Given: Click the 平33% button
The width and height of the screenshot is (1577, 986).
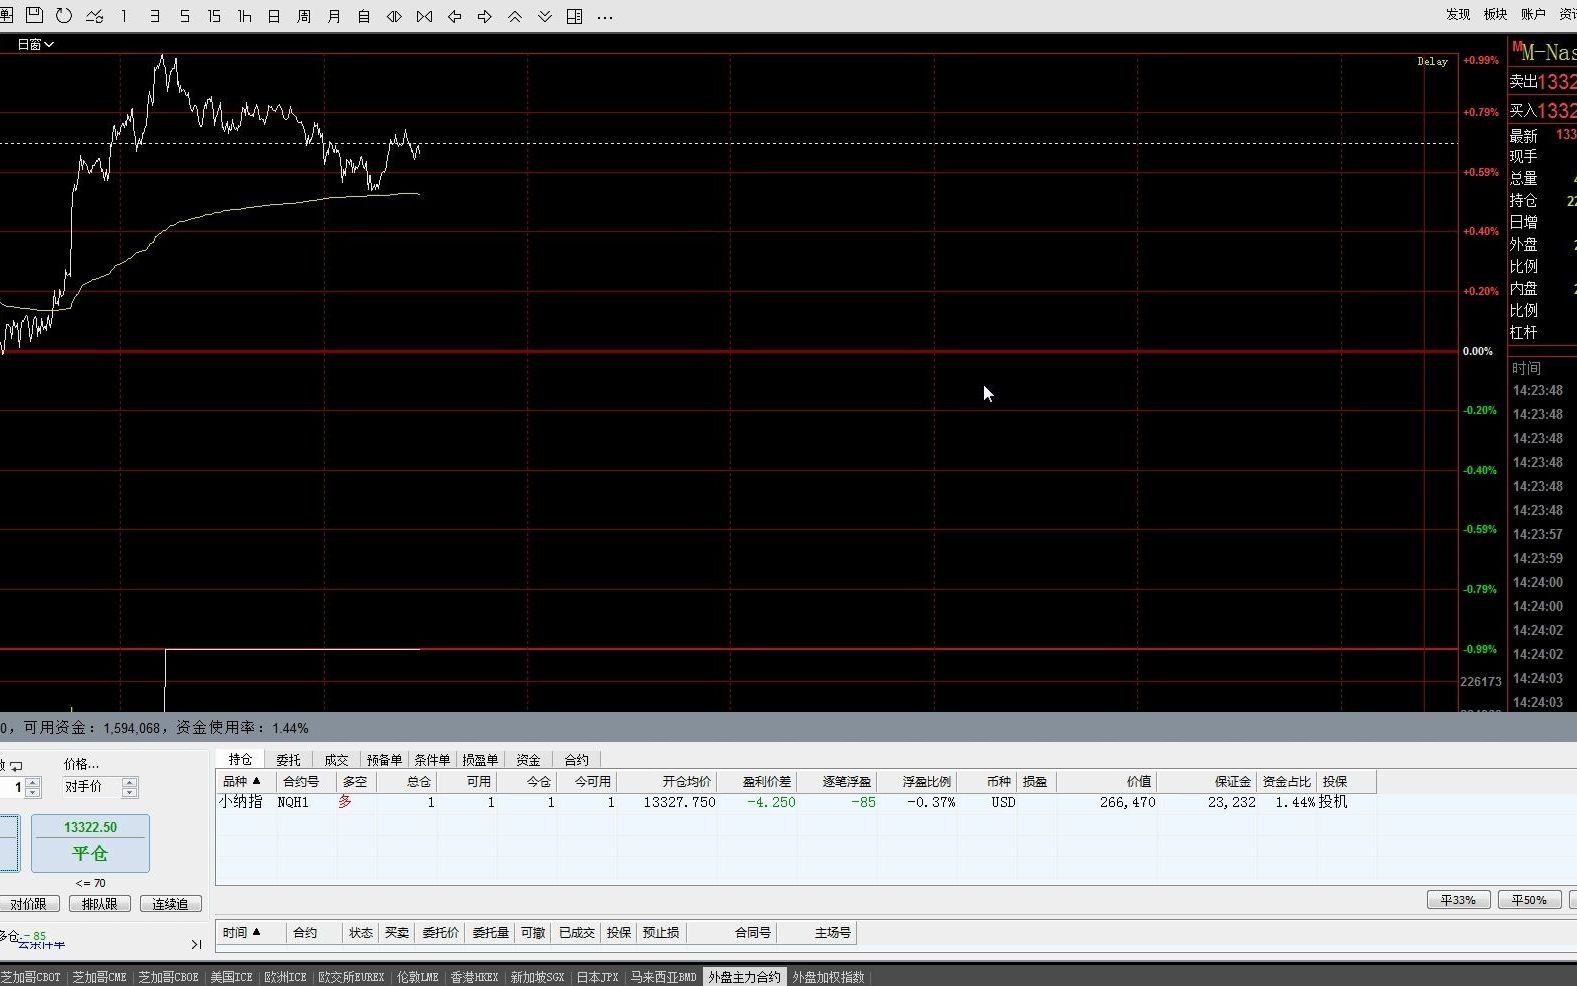Looking at the screenshot, I should point(1458,900).
